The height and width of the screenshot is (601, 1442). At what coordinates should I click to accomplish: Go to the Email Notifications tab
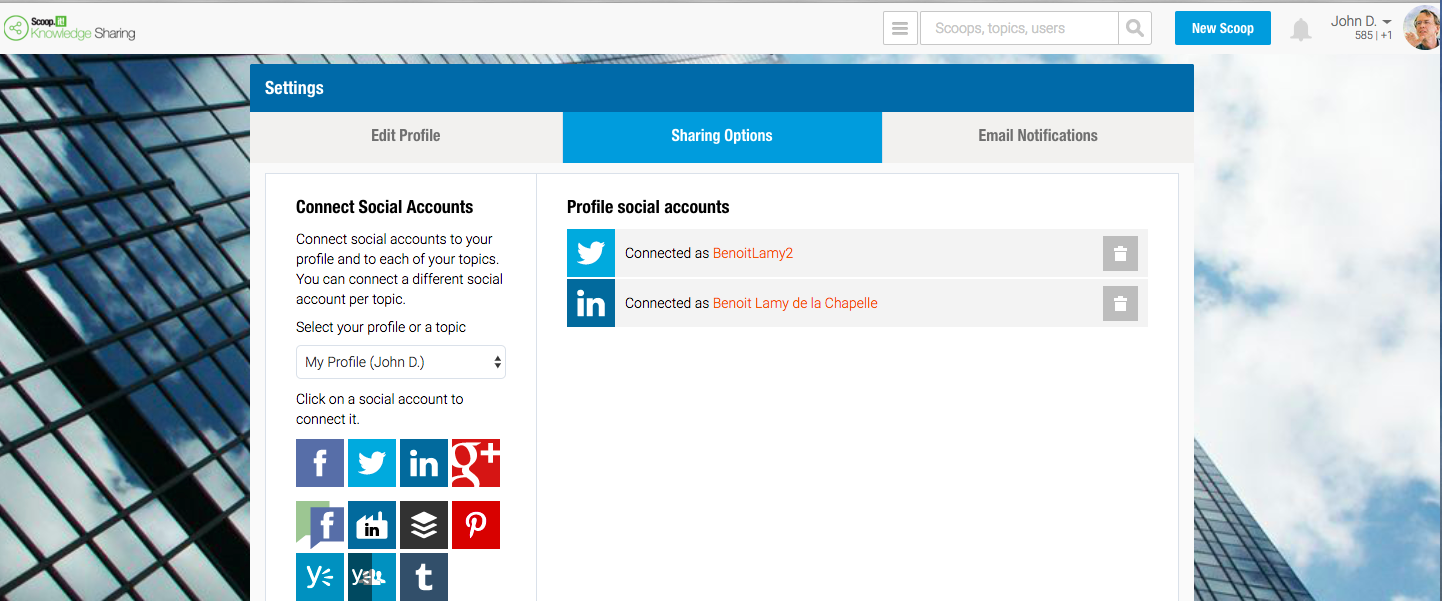point(1038,136)
